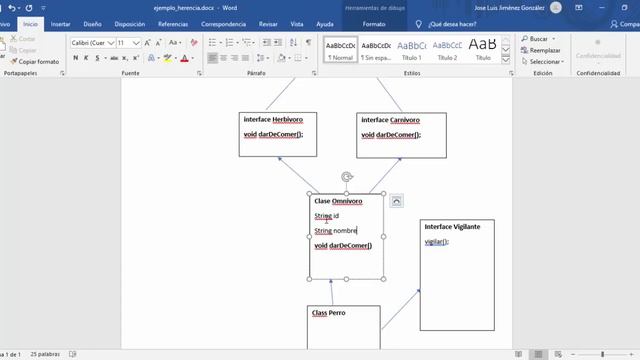
Task: Apply the Normal style
Action: pyautogui.click(x=340, y=50)
